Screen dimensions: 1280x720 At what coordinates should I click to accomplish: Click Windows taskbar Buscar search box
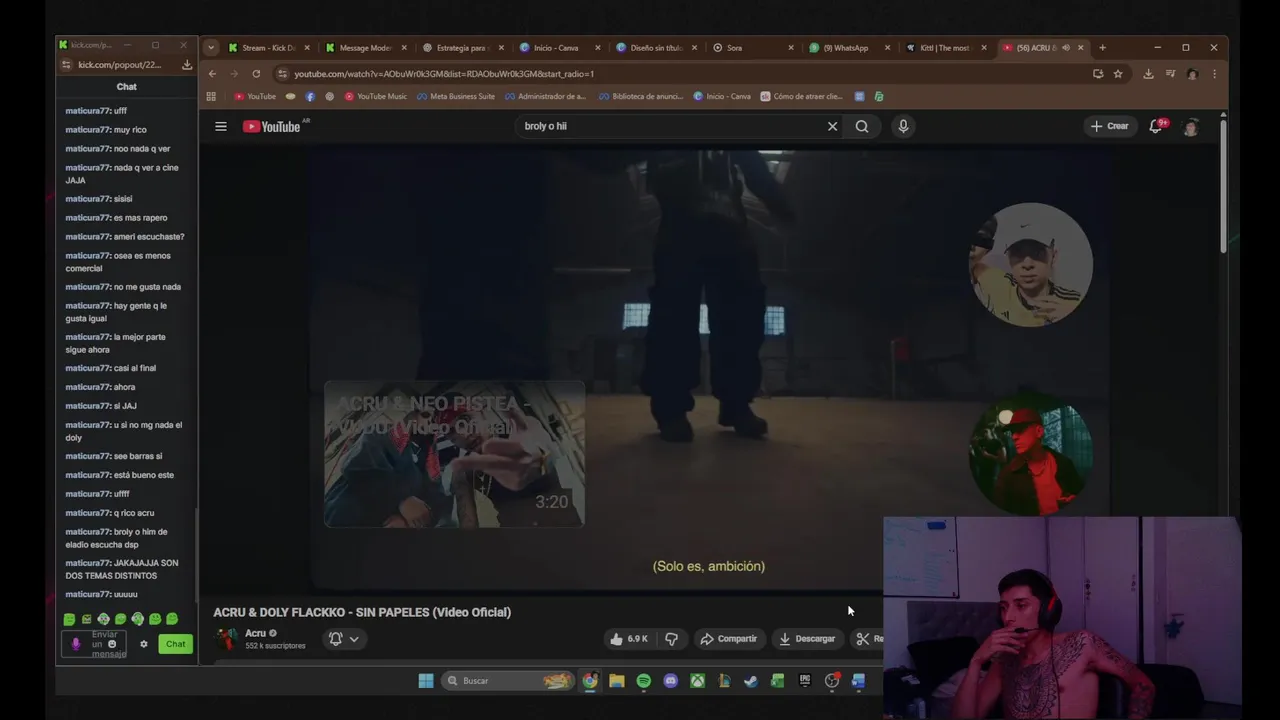pyautogui.click(x=506, y=681)
